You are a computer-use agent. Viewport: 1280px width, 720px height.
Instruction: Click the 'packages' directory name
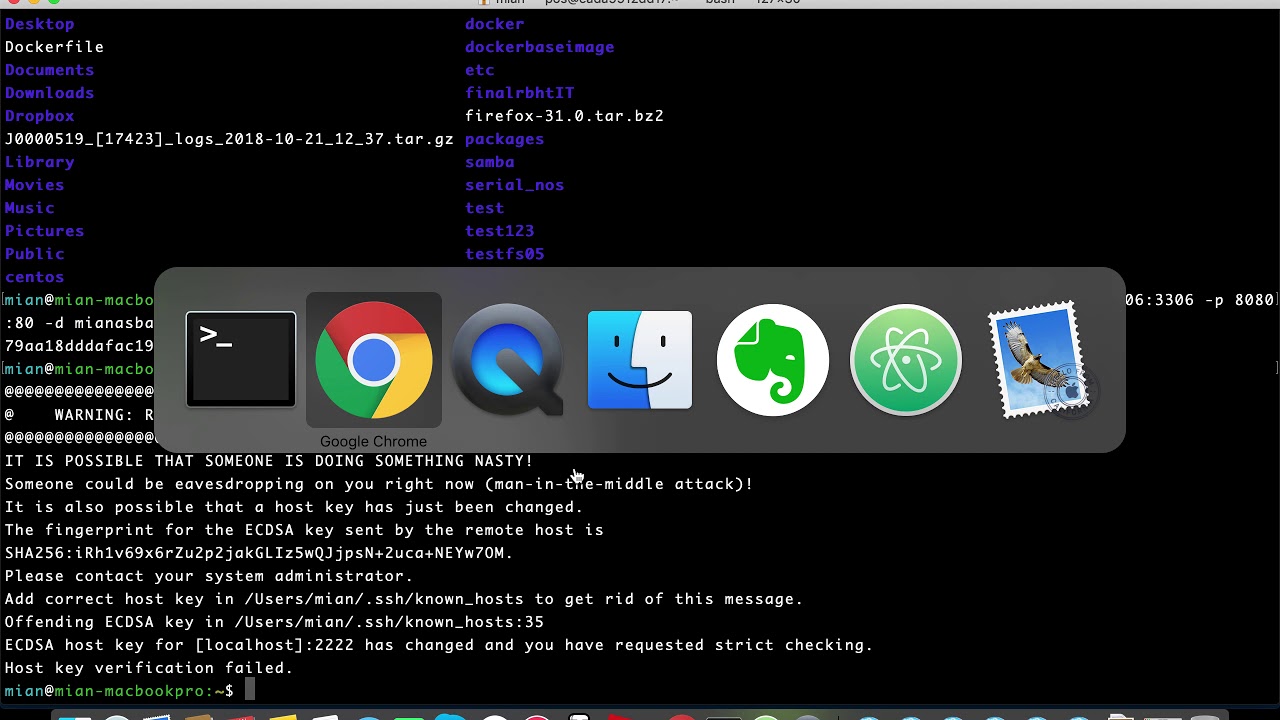pos(504,139)
